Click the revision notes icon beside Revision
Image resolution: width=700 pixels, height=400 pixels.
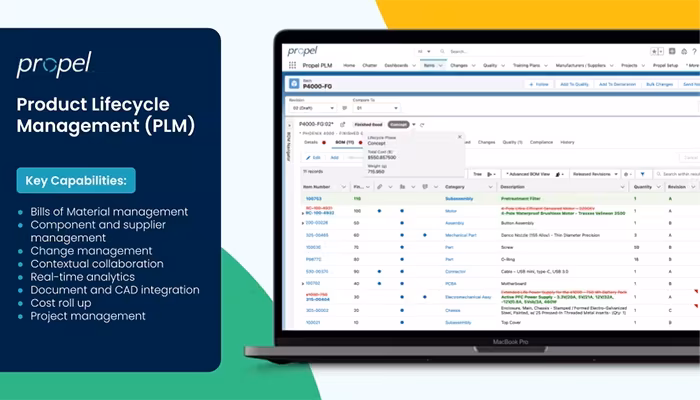[345, 108]
